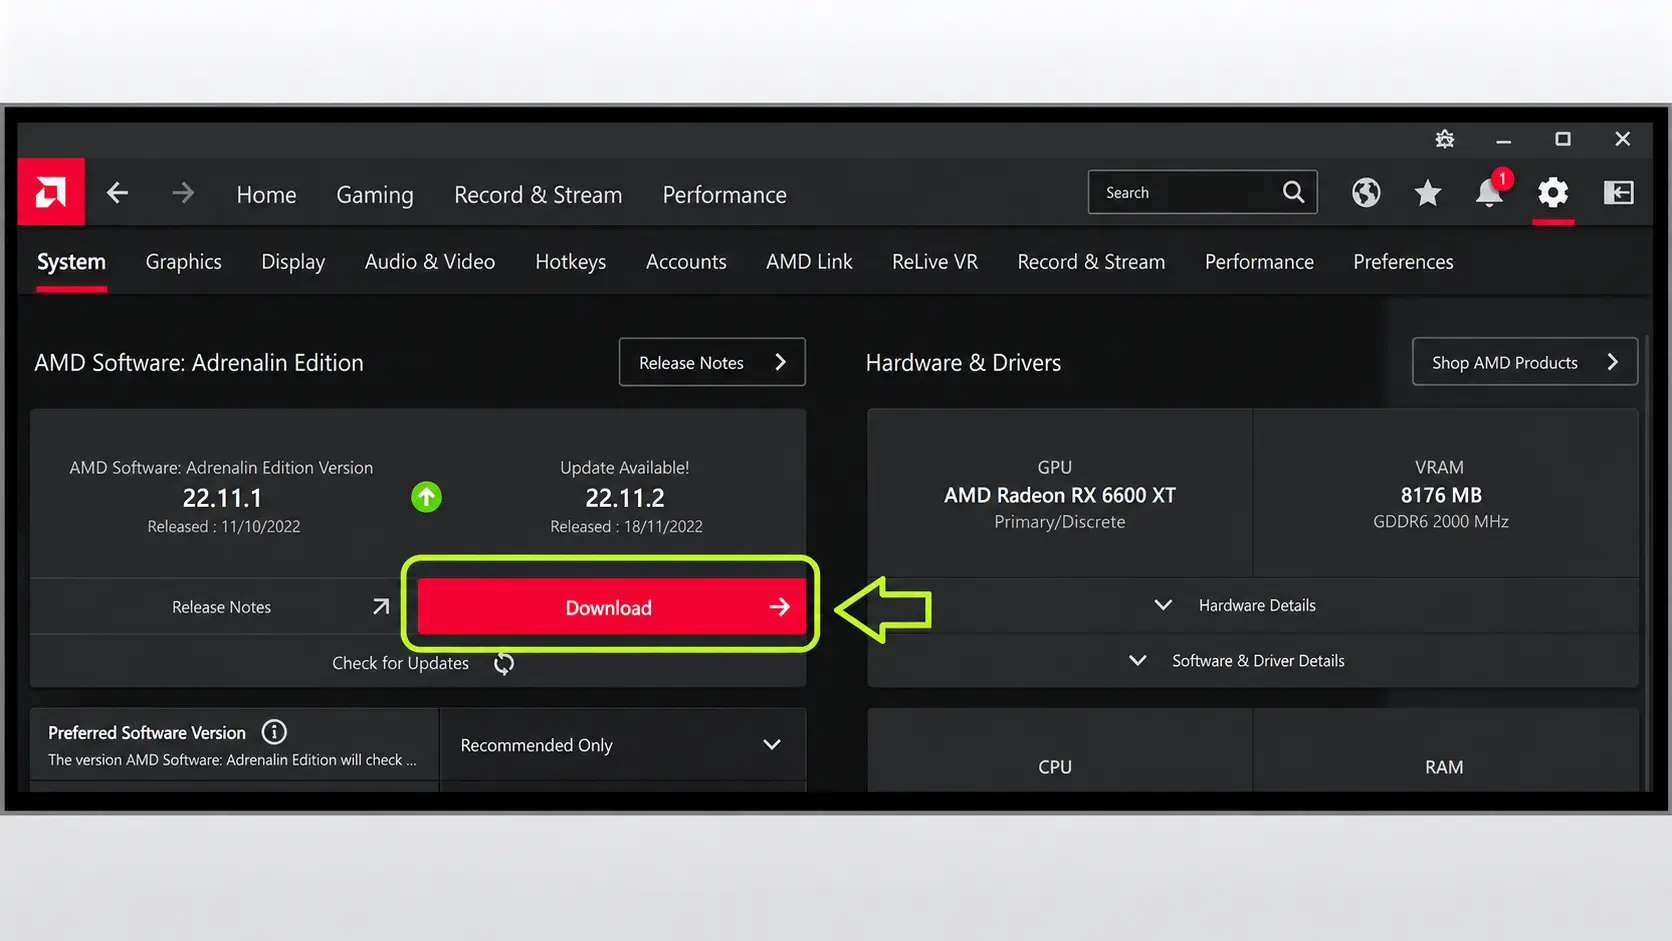Go back with the left arrow
The height and width of the screenshot is (941, 1672).
tap(117, 193)
